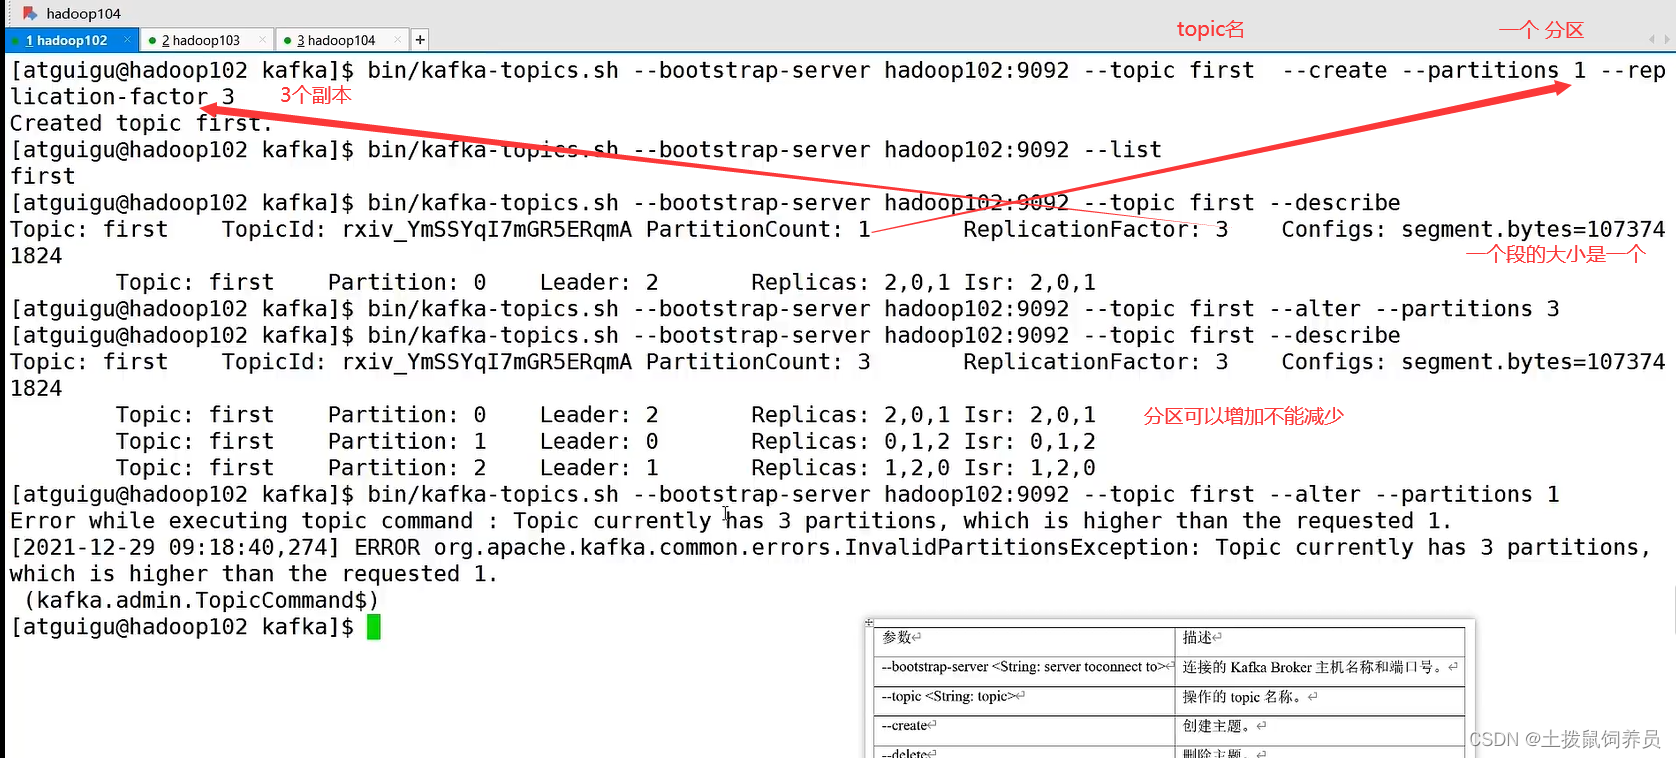Click "Replicas: 0,1,2" in partition 1 row
1676x758 pixels.
pyautogui.click(x=851, y=441)
